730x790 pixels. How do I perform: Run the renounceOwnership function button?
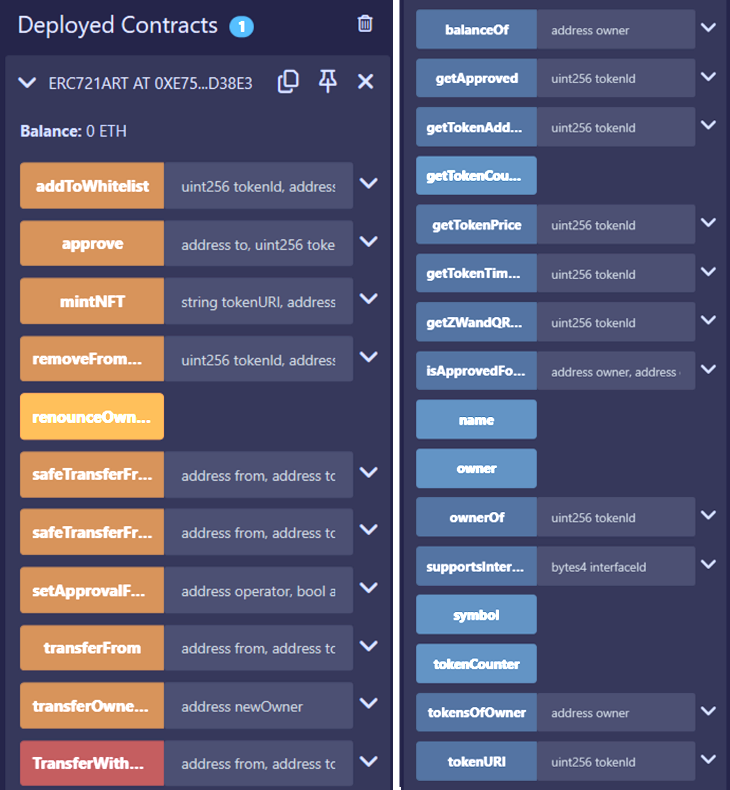click(92, 417)
